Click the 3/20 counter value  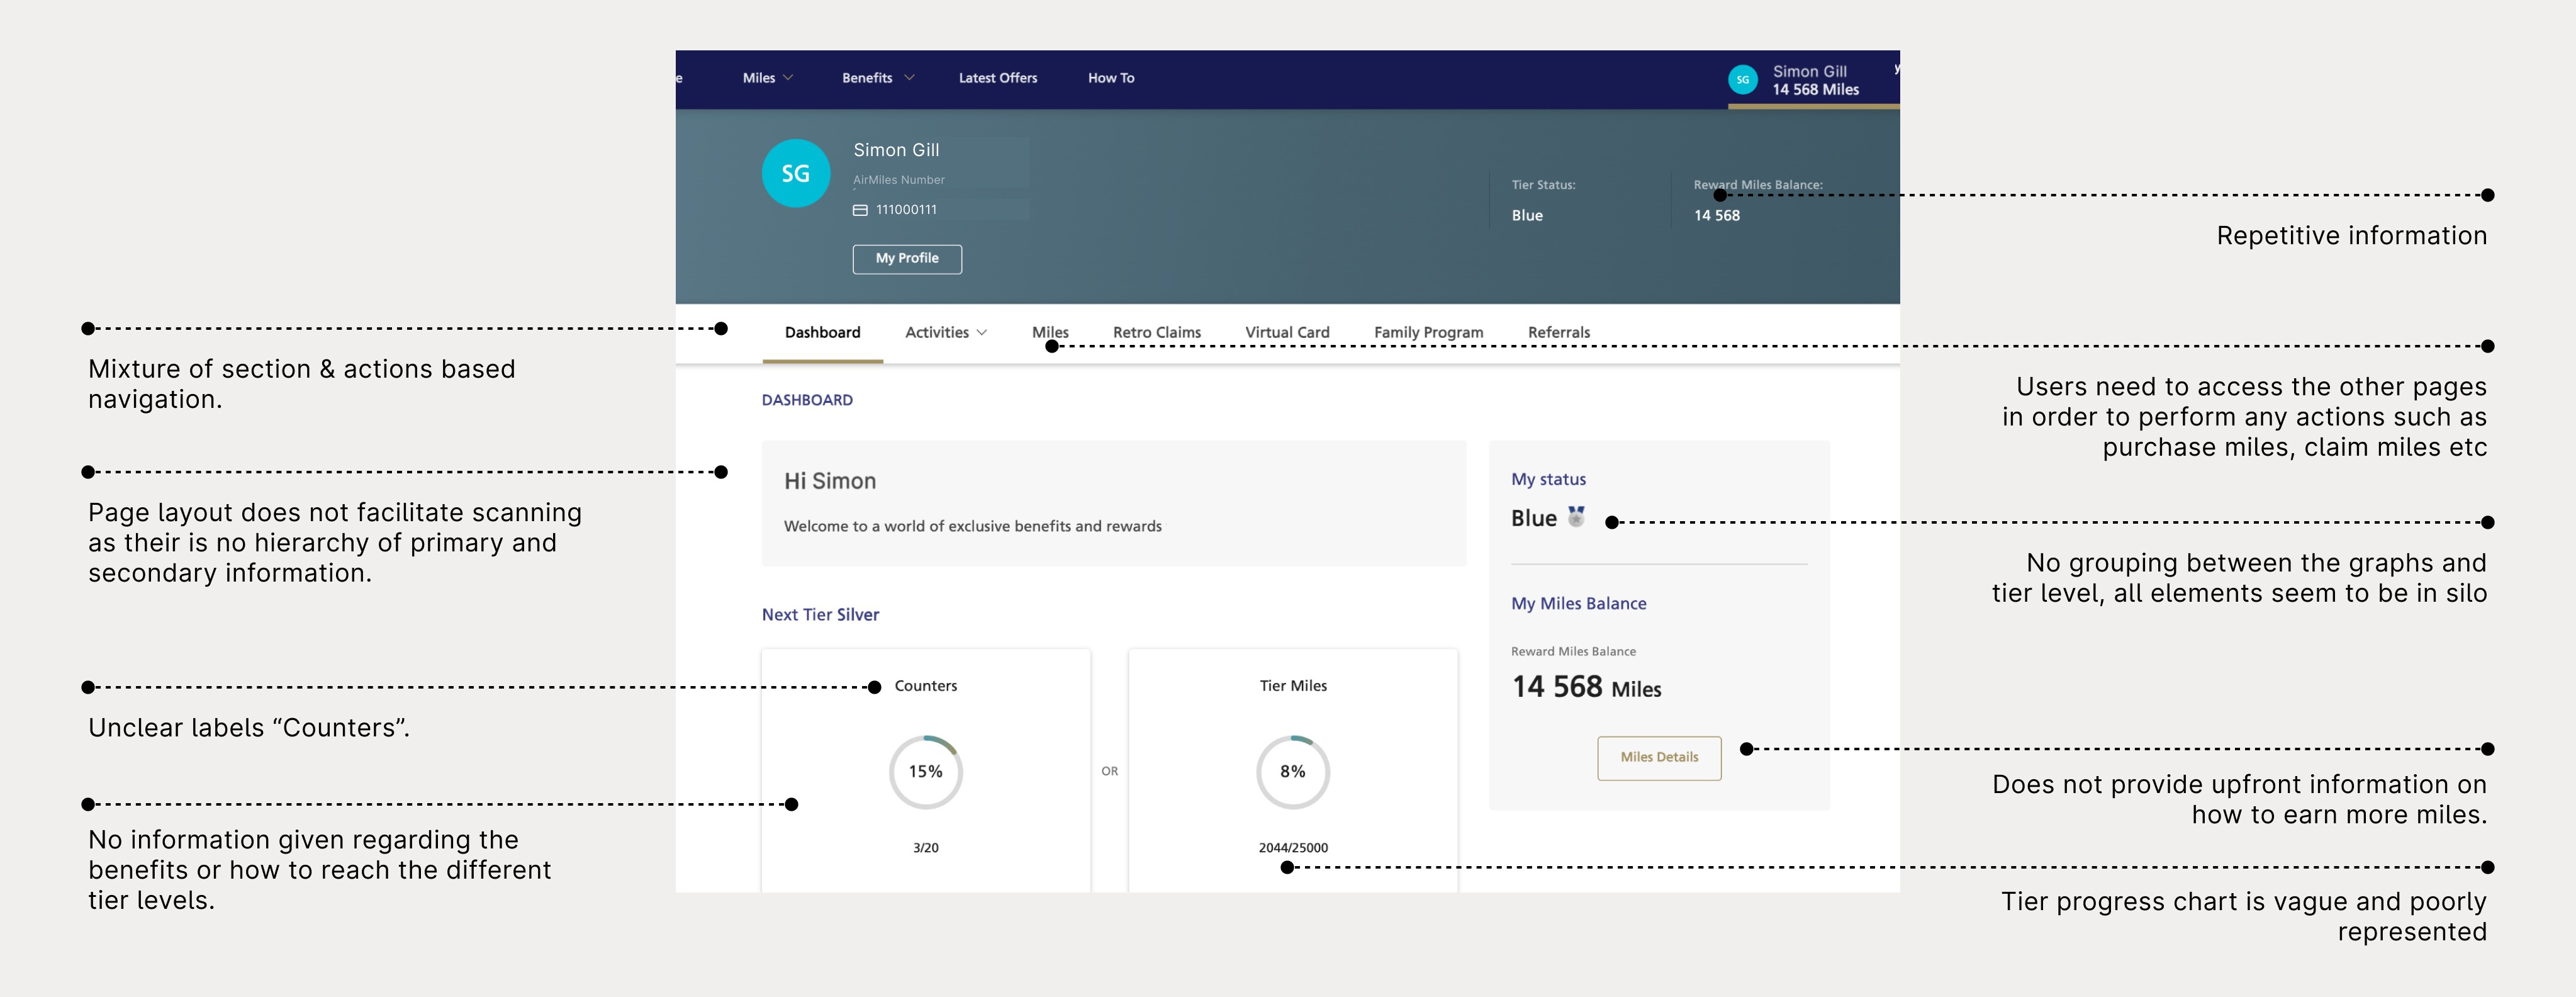pyautogui.click(x=926, y=848)
